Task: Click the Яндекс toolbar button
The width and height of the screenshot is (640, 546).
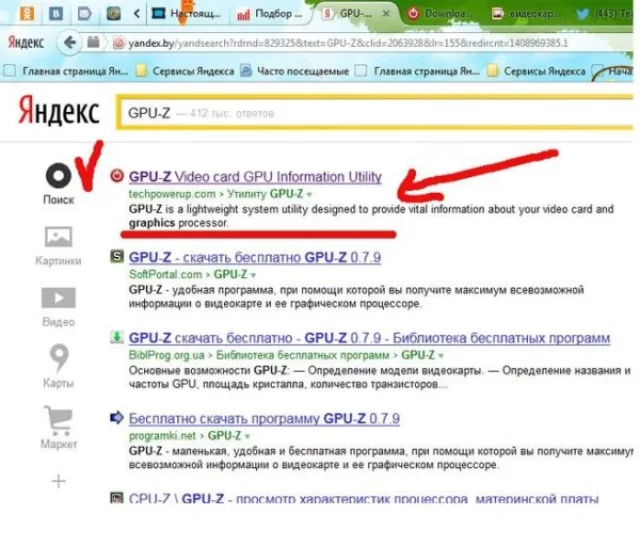Action: pyautogui.click(x=26, y=42)
